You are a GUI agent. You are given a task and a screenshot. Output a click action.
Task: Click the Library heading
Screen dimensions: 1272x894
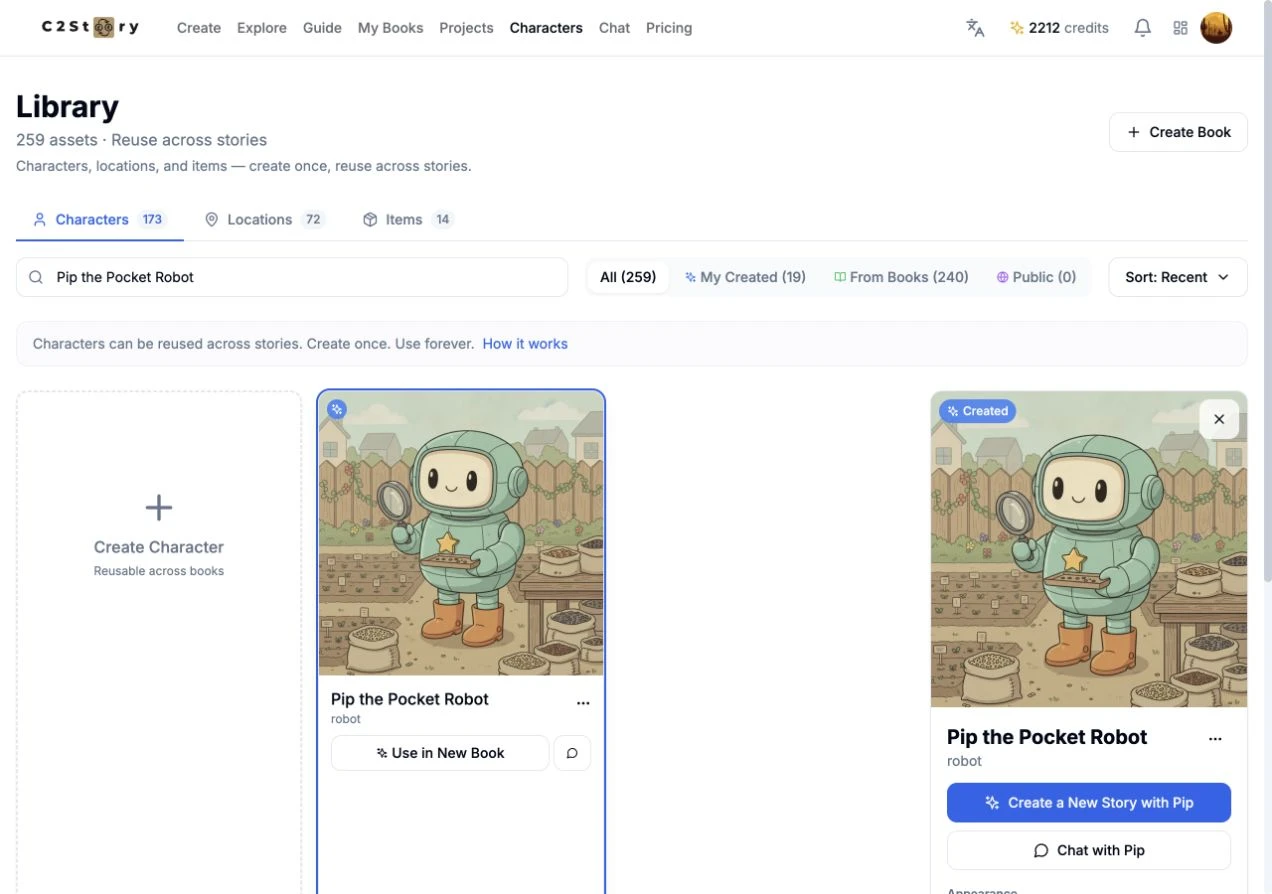[x=67, y=106]
